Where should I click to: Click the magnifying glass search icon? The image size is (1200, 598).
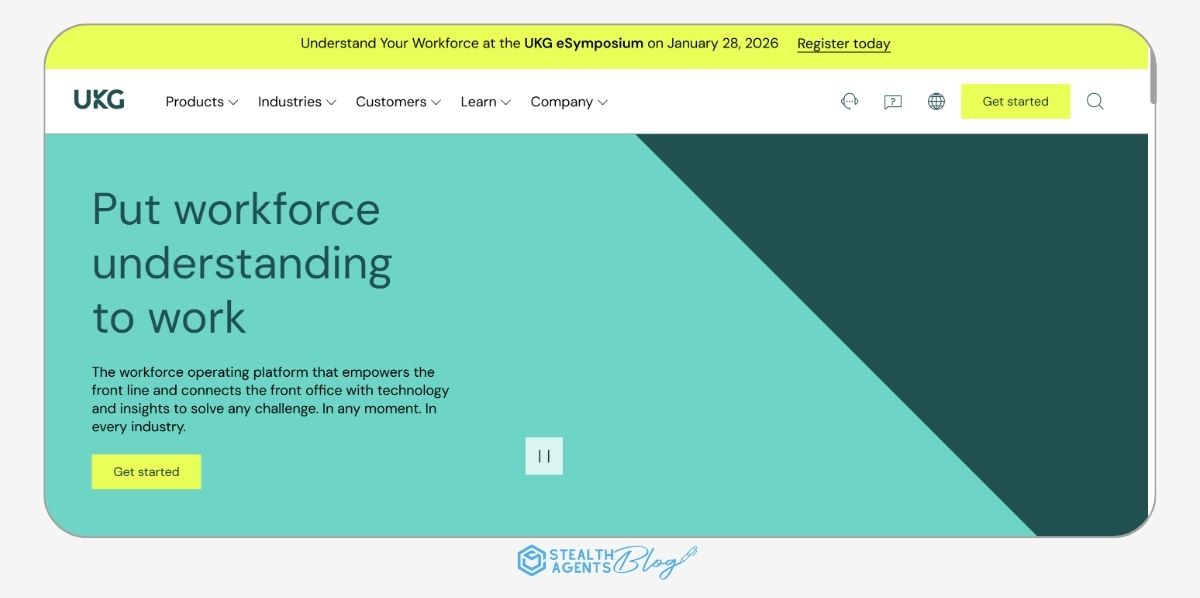[x=1095, y=101]
